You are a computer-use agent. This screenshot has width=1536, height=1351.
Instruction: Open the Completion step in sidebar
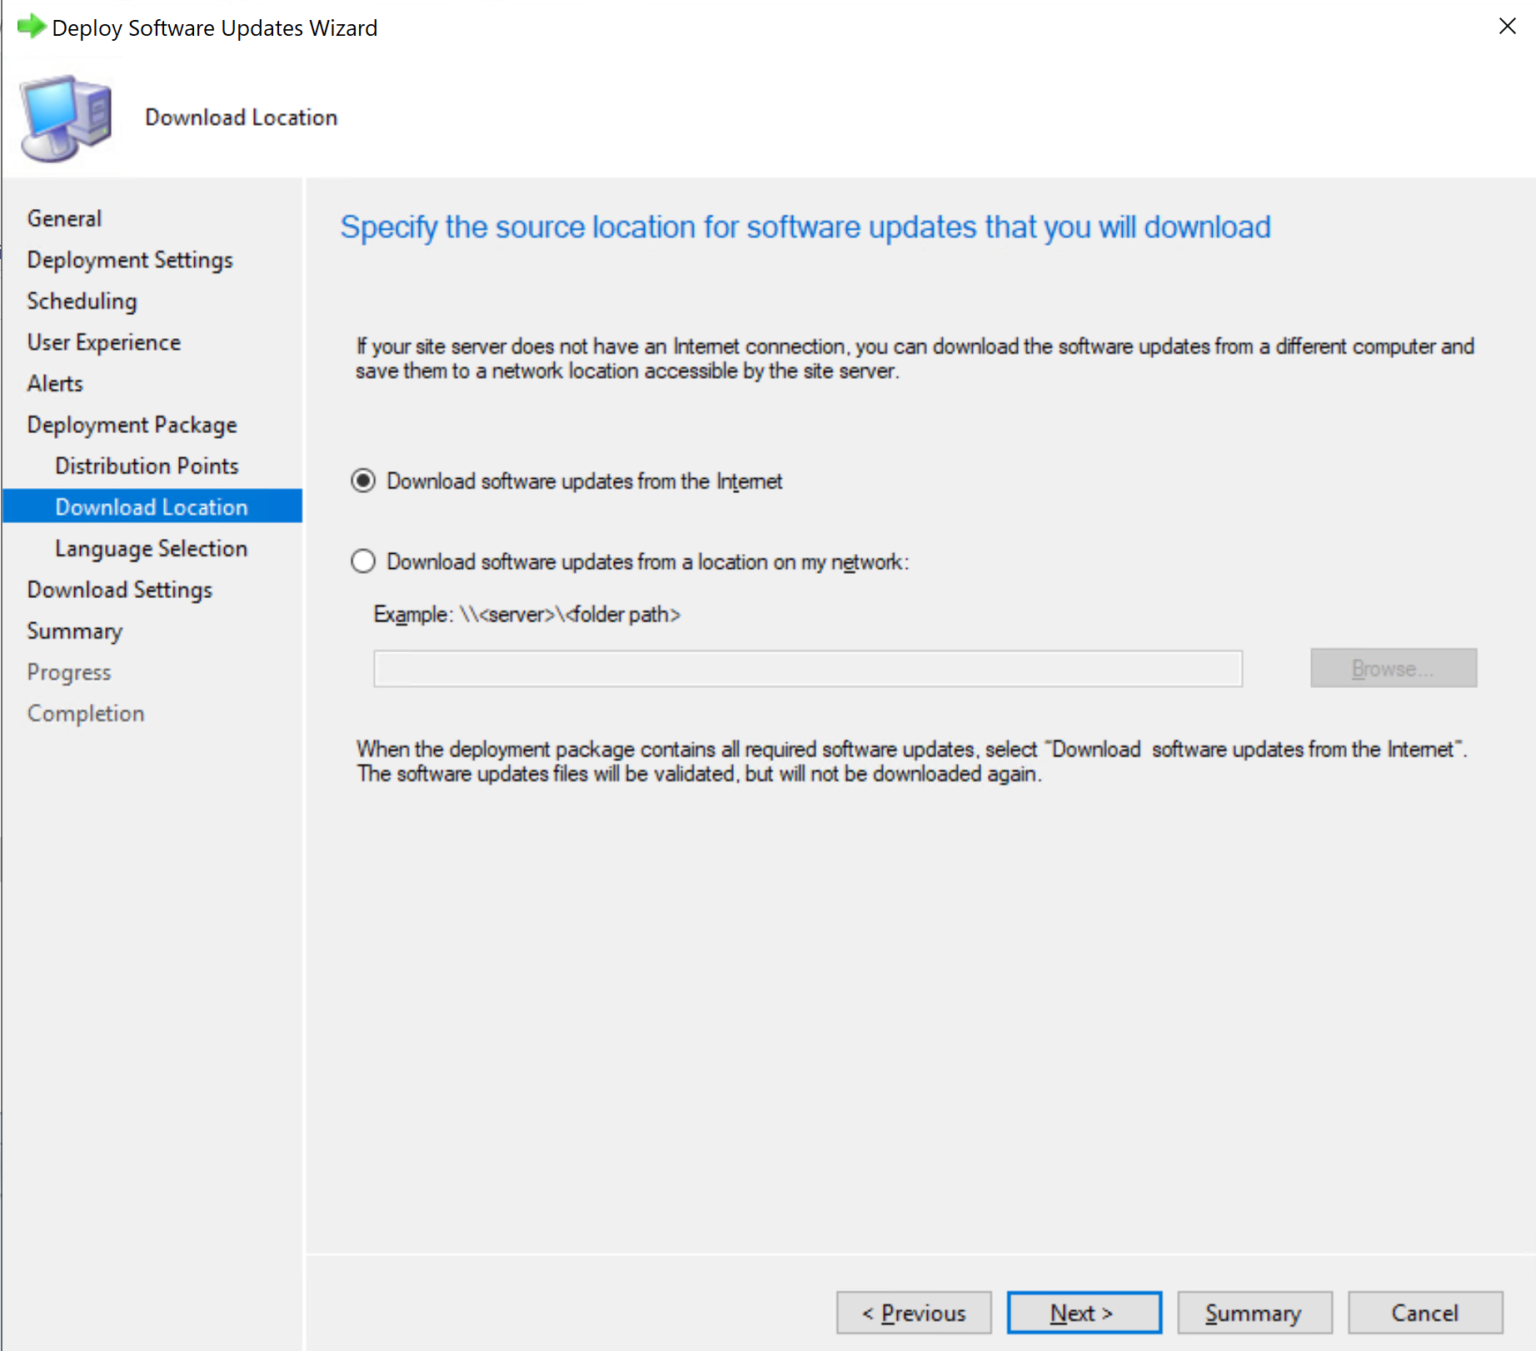(x=85, y=713)
